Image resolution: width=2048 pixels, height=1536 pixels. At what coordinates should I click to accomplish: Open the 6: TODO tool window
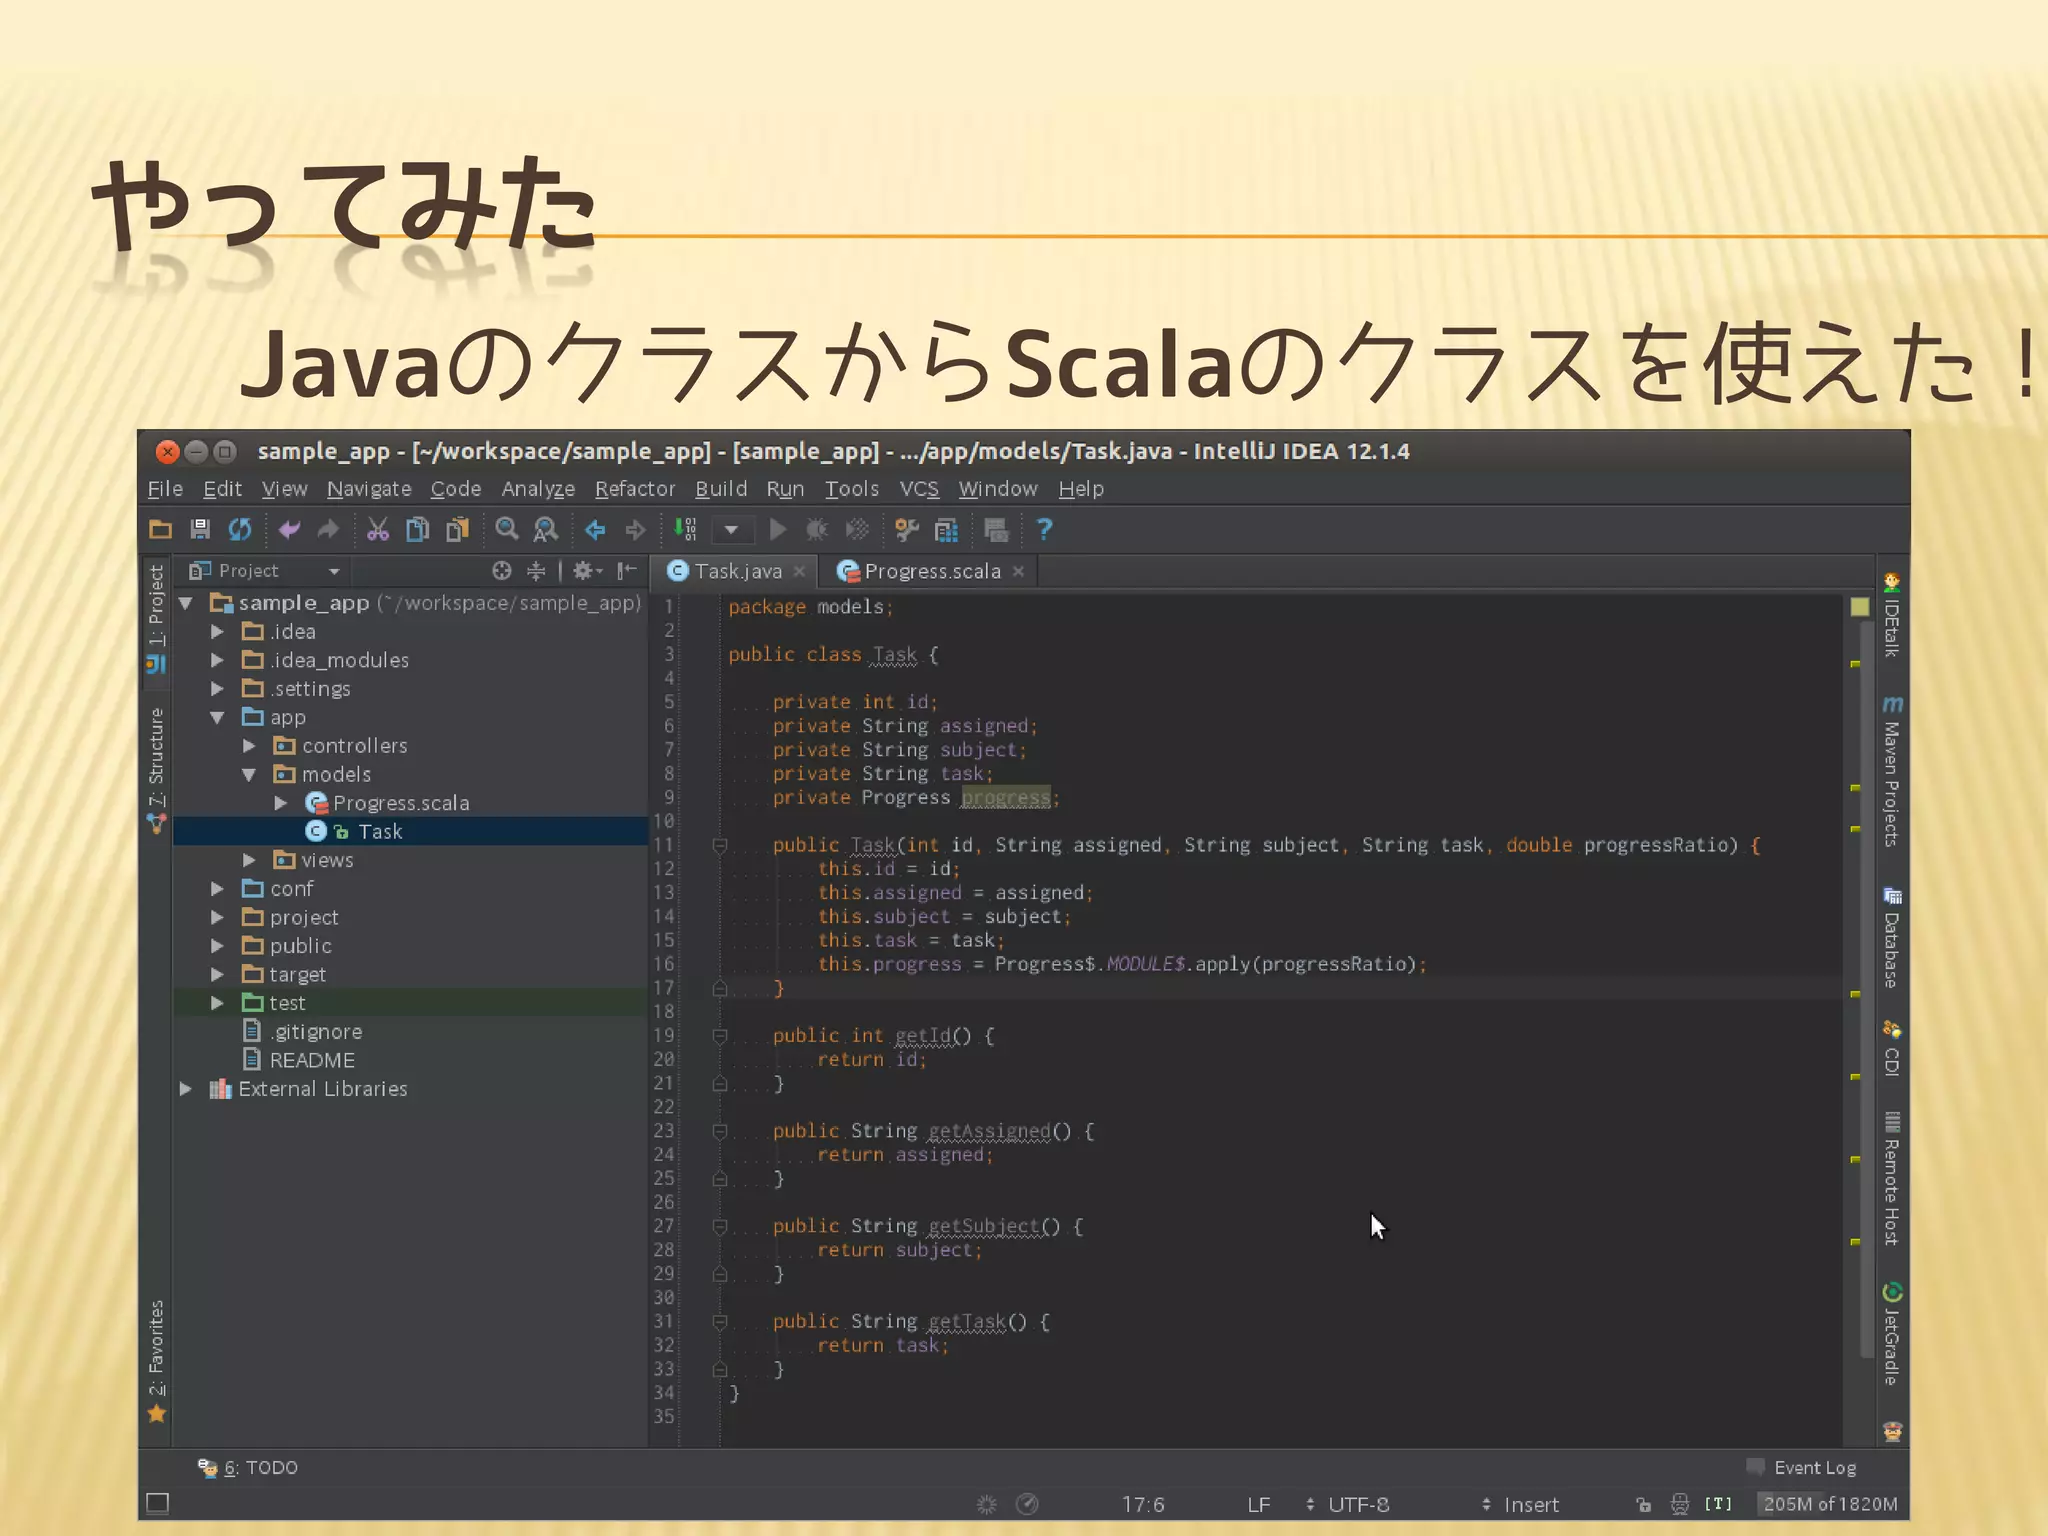(x=248, y=1468)
